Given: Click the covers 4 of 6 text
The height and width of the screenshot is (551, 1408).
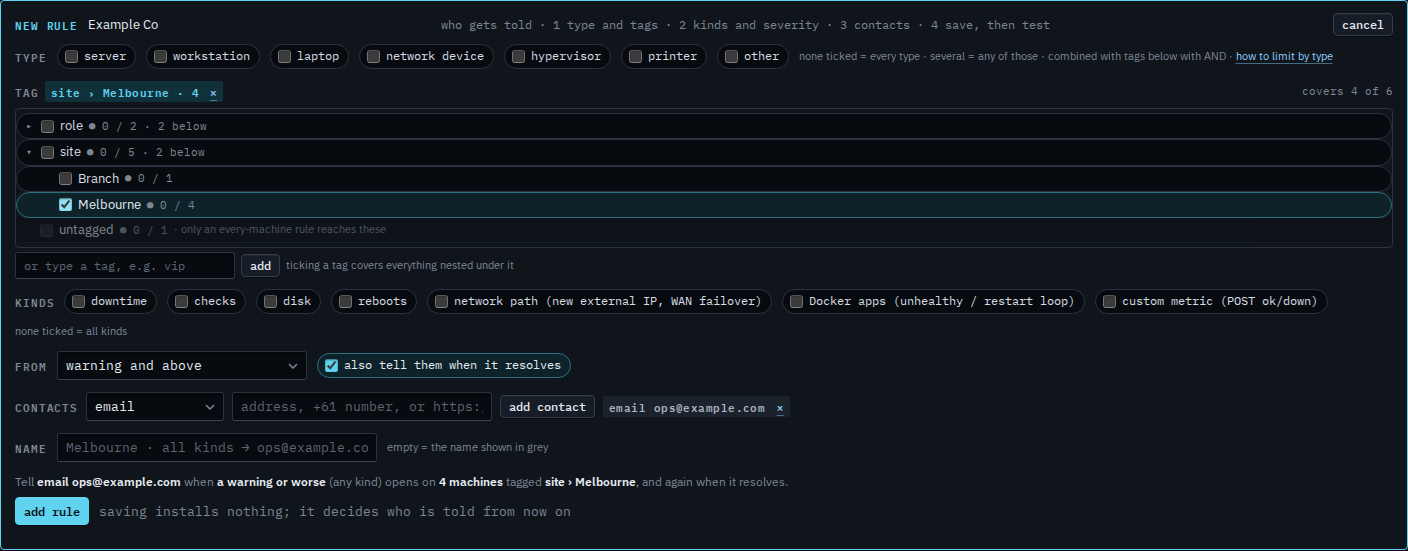Looking at the screenshot, I should click(x=1347, y=91).
